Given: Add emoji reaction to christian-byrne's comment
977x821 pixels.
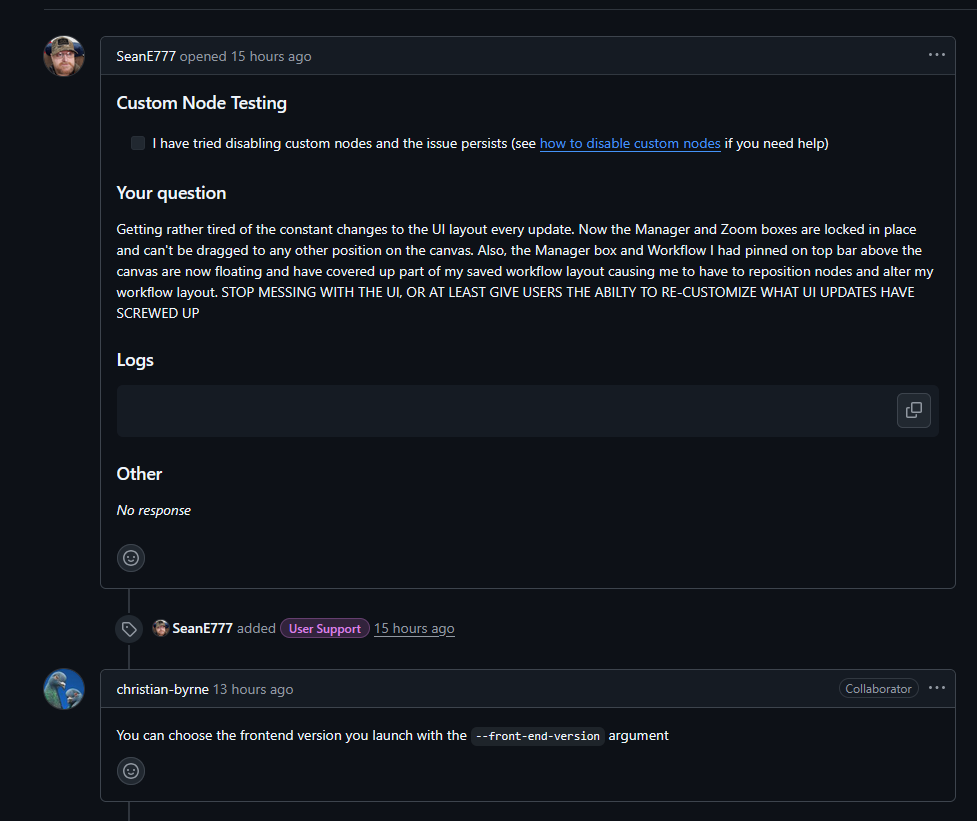Looking at the screenshot, I should click(x=131, y=771).
